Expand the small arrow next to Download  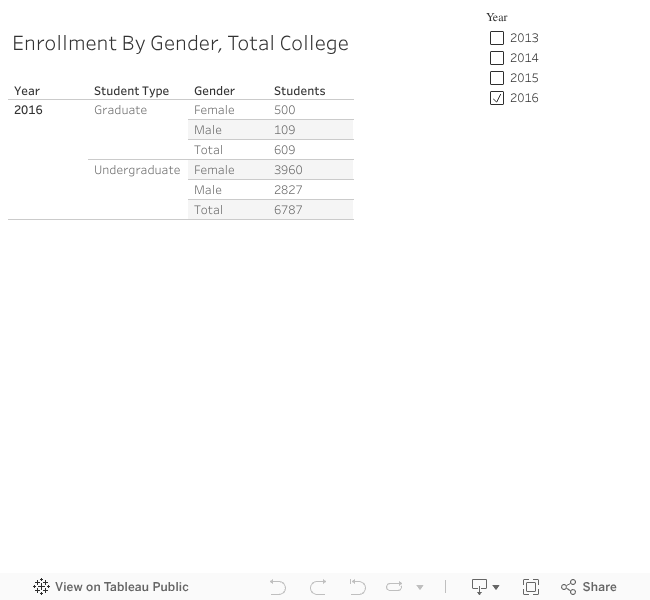[496, 587]
